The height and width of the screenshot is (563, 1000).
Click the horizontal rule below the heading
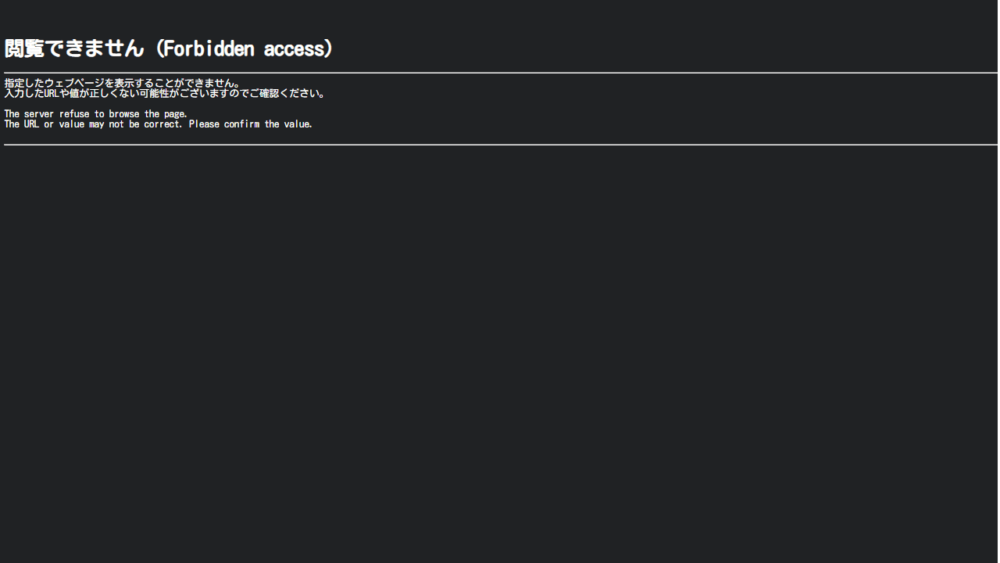pyautogui.click(x=500, y=73)
